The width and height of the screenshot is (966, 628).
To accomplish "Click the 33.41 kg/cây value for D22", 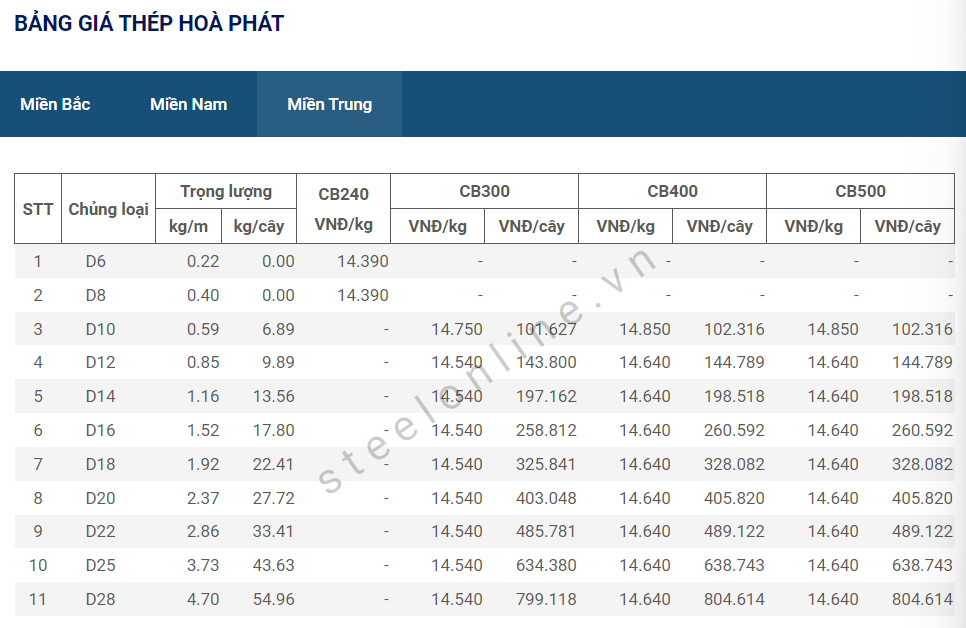I will click(x=274, y=531).
